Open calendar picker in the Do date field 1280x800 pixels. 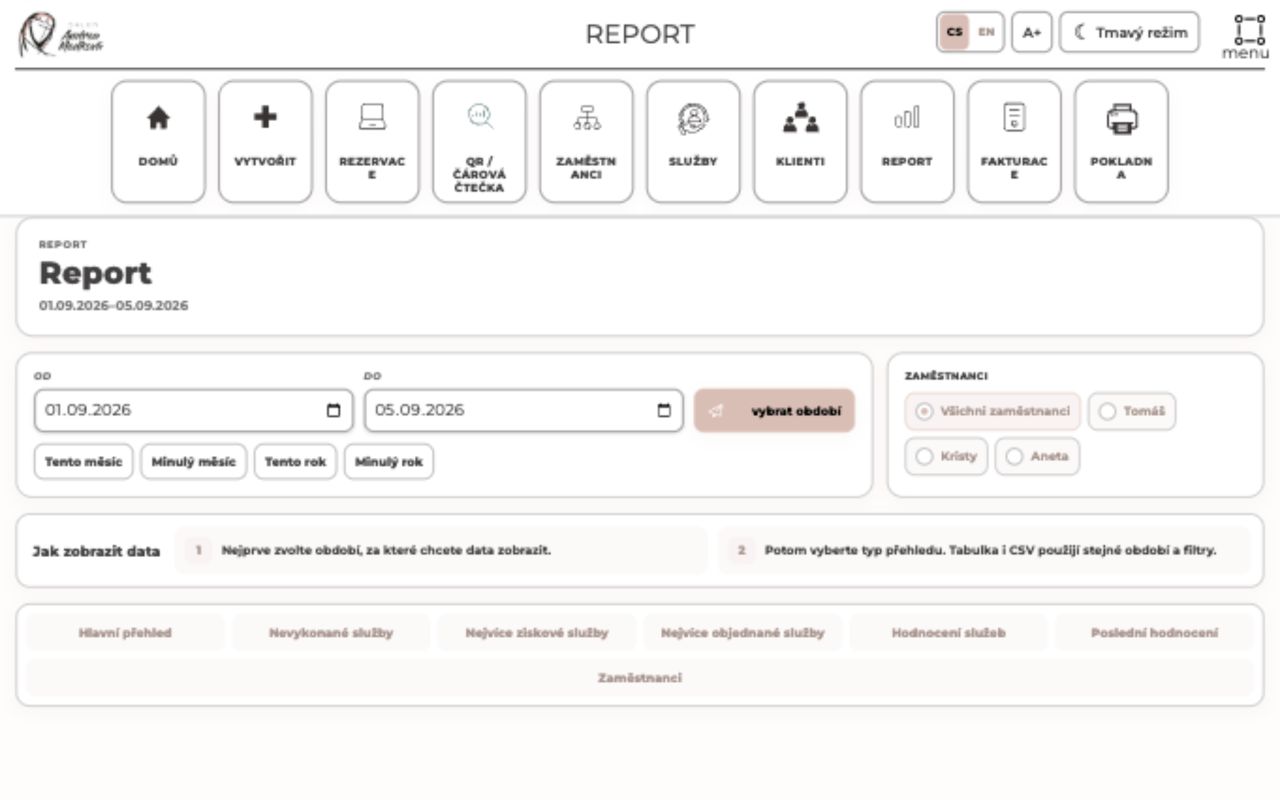(664, 410)
